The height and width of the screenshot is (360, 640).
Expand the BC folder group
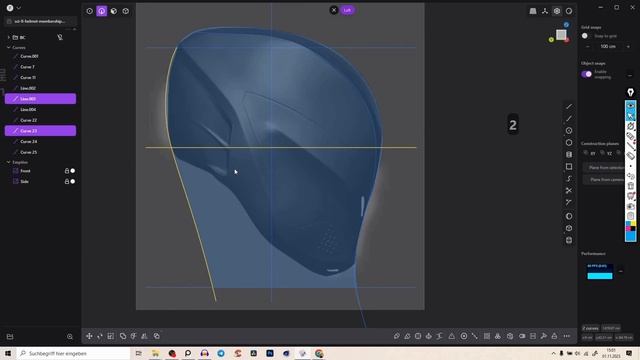click(x=9, y=37)
